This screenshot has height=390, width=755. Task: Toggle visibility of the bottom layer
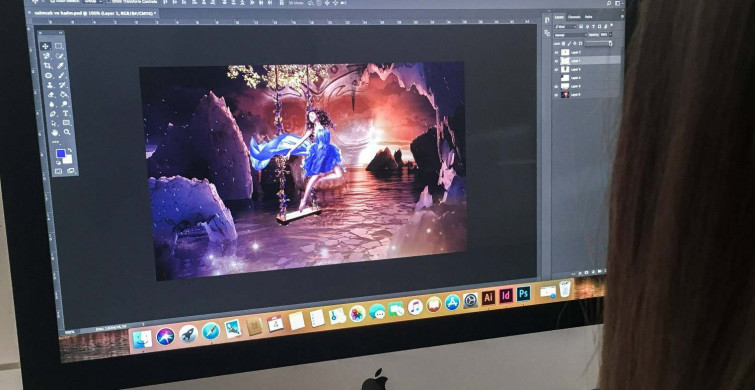[x=556, y=95]
